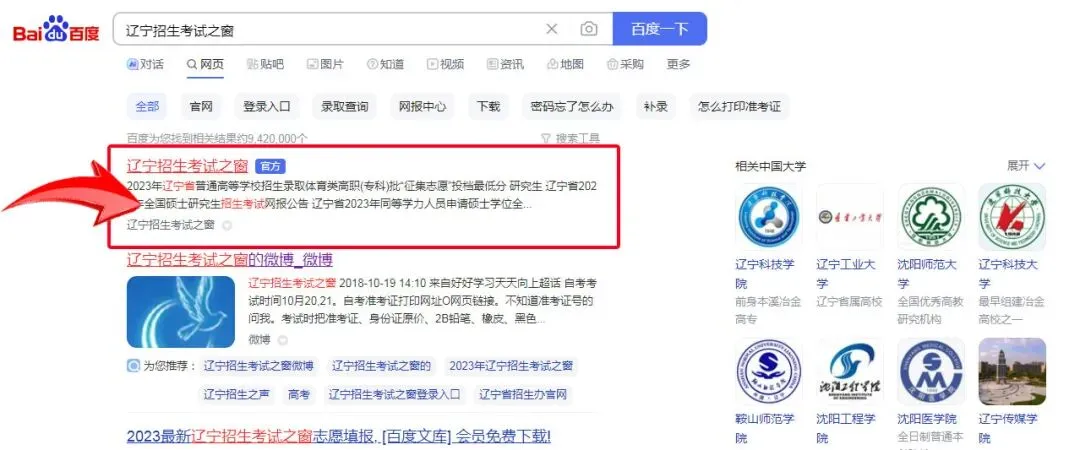The image size is (1080, 450).
Task: Open 鞍山师范学院 logo
Action: point(769,372)
